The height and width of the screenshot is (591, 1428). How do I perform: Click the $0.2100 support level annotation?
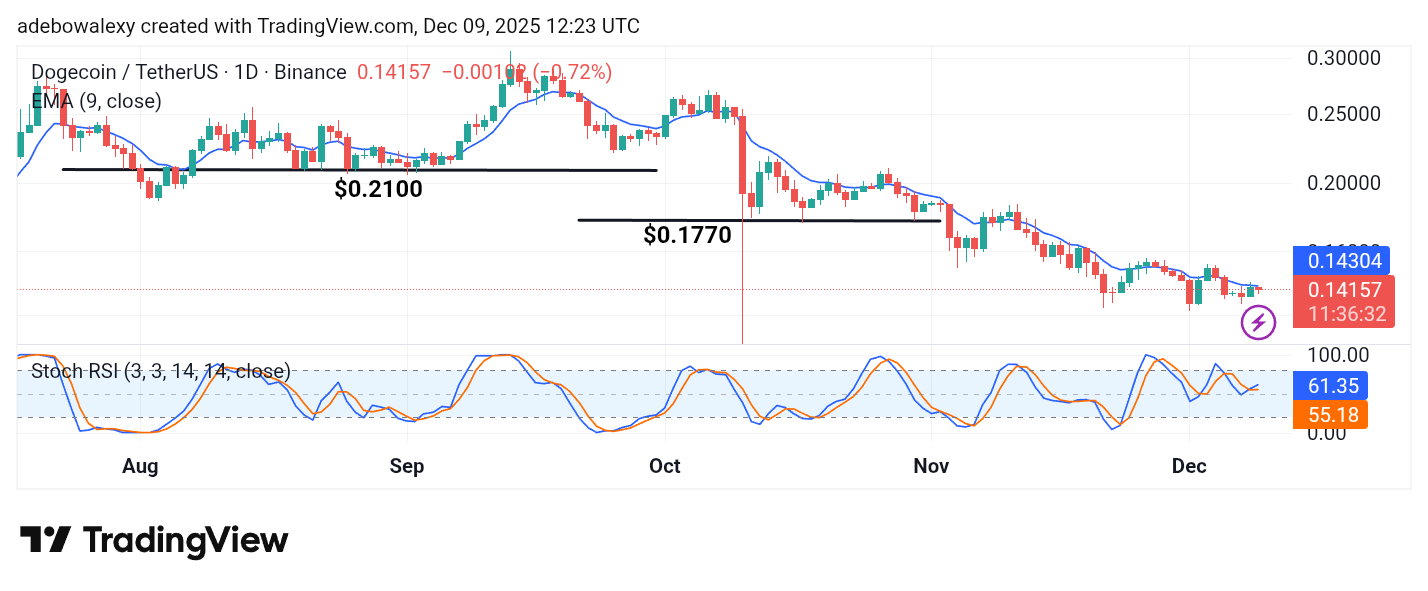378,188
